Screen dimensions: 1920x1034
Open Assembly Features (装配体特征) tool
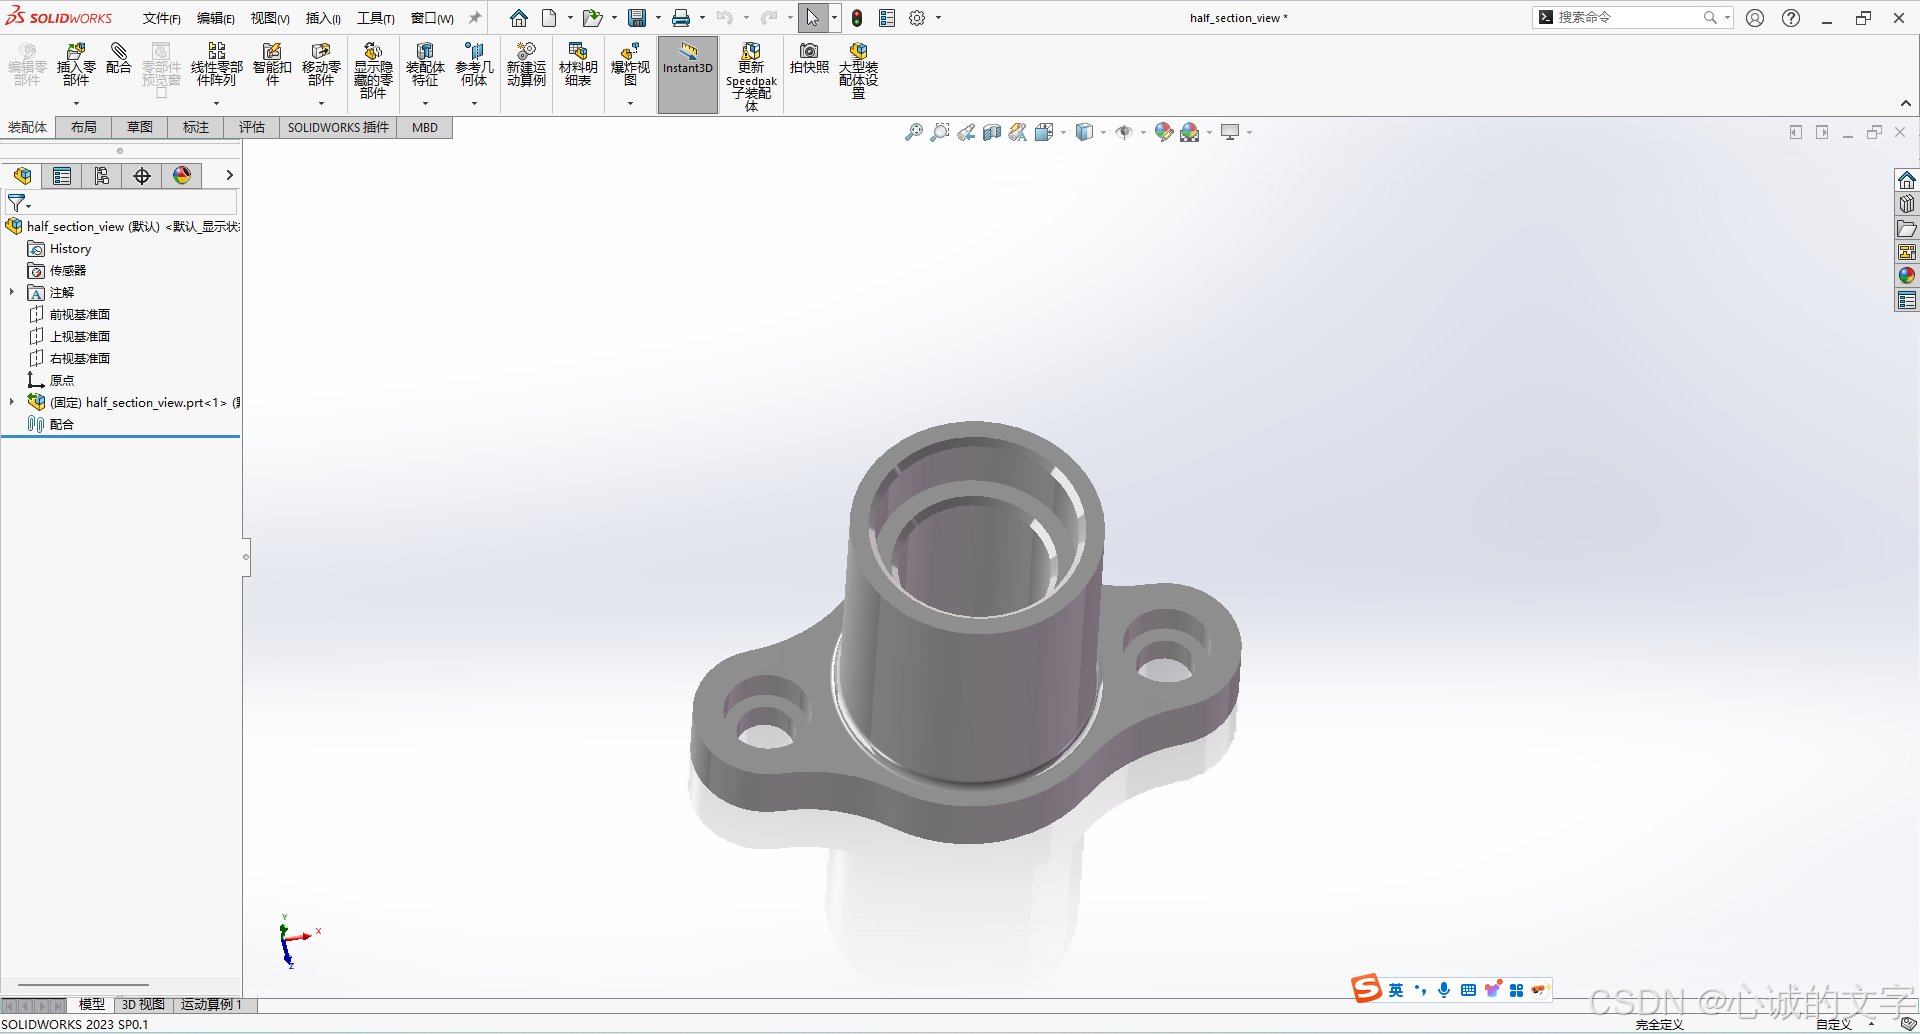[425, 64]
